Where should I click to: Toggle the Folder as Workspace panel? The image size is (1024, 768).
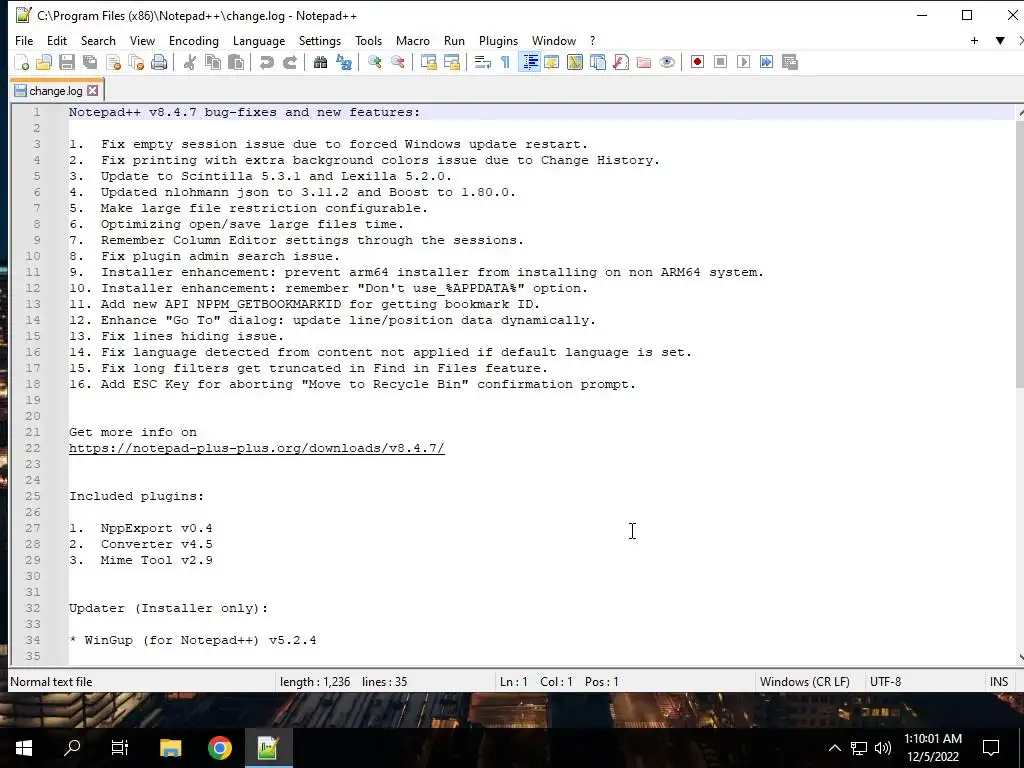pyautogui.click(x=644, y=62)
